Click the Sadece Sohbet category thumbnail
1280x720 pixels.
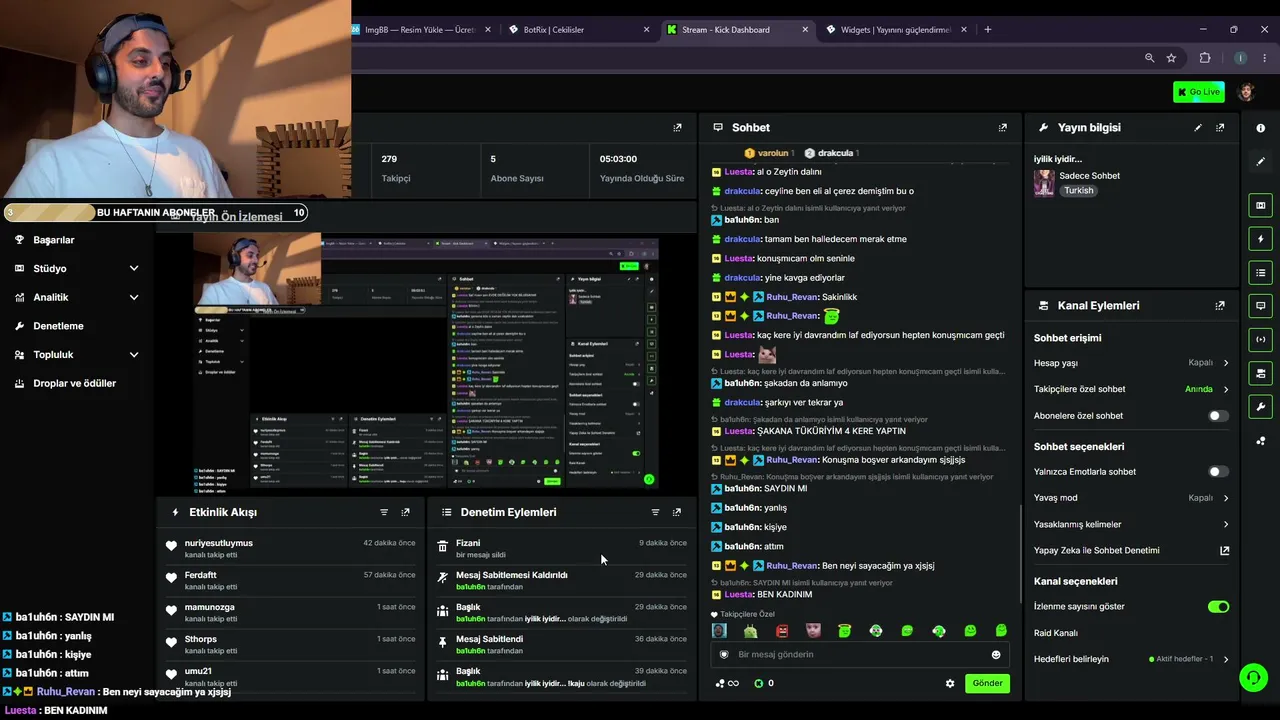pos(1044,183)
